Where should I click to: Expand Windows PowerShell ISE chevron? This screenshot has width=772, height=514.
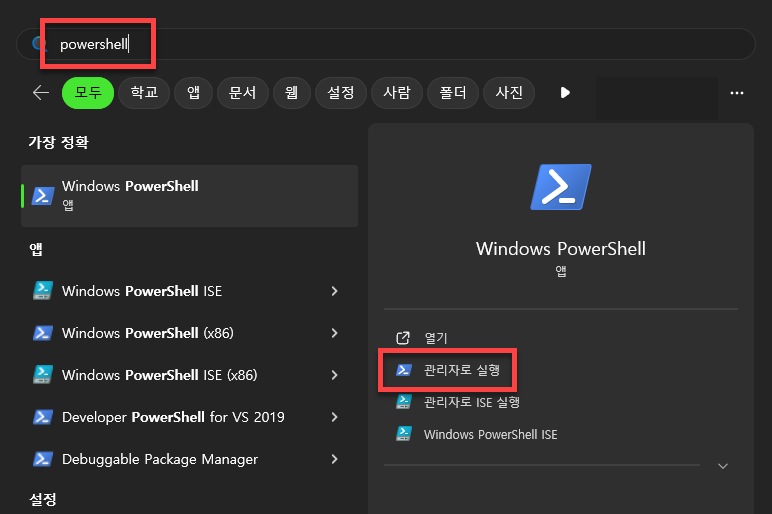pyautogui.click(x=335, y=291)
